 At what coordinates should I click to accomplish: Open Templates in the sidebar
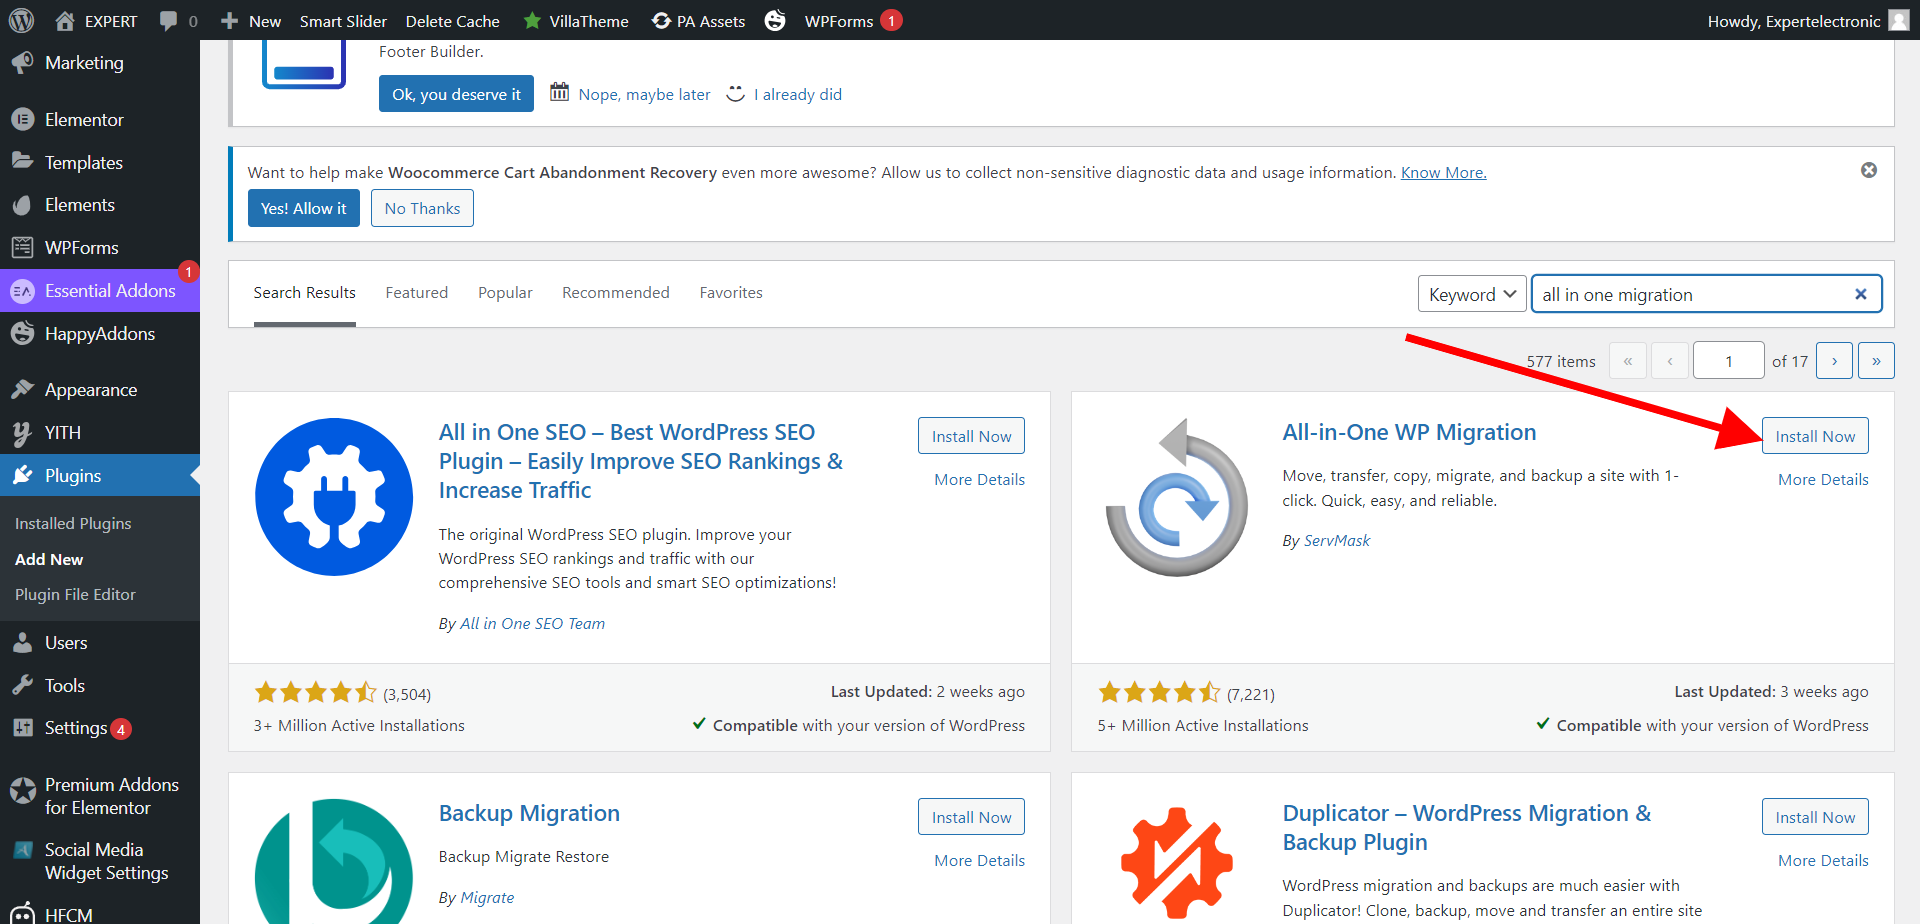tap(100, 163)
